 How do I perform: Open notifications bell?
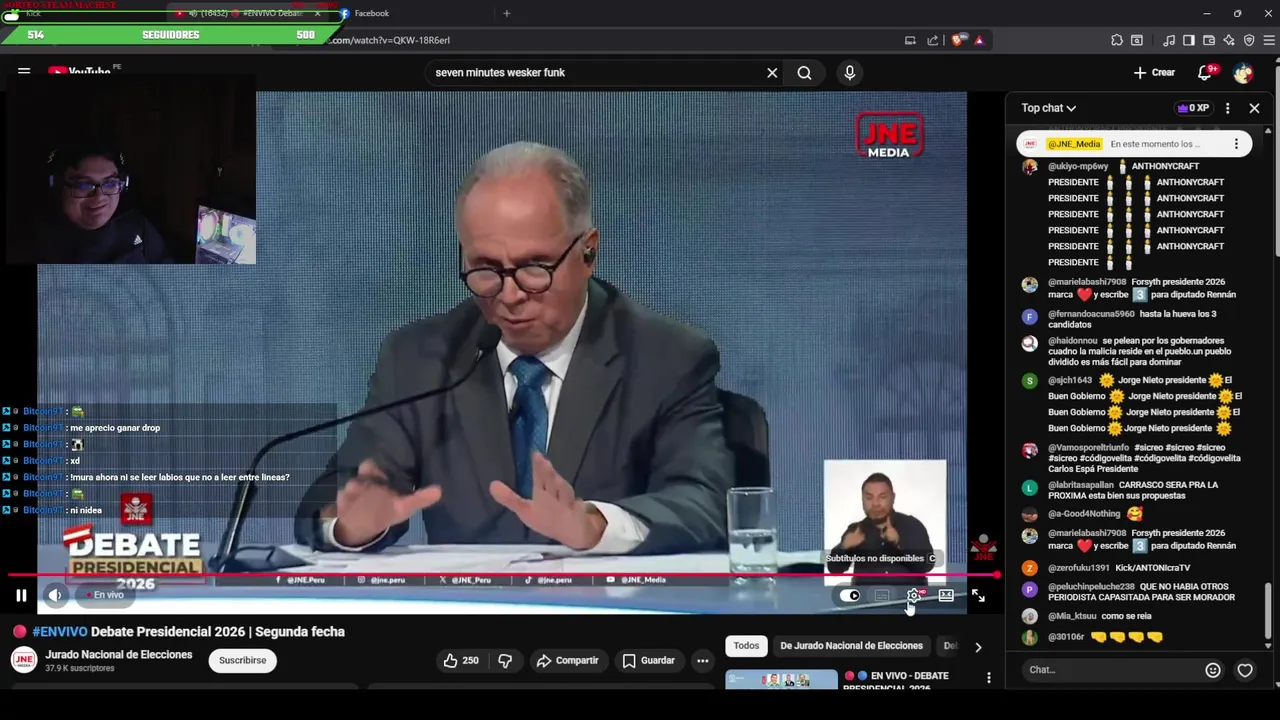point(1206,73)
